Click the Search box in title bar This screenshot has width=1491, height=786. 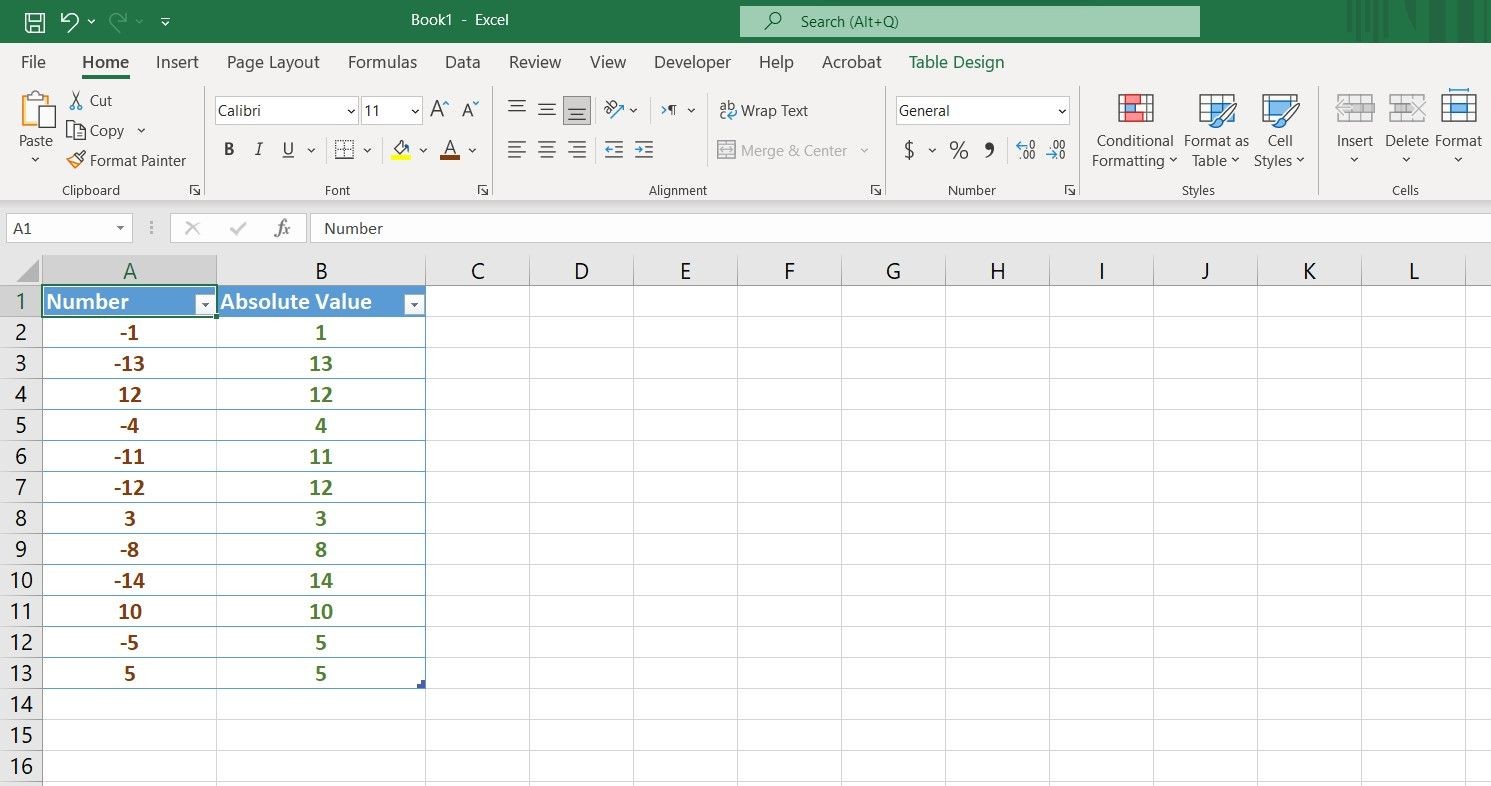[x=969, y=21]
